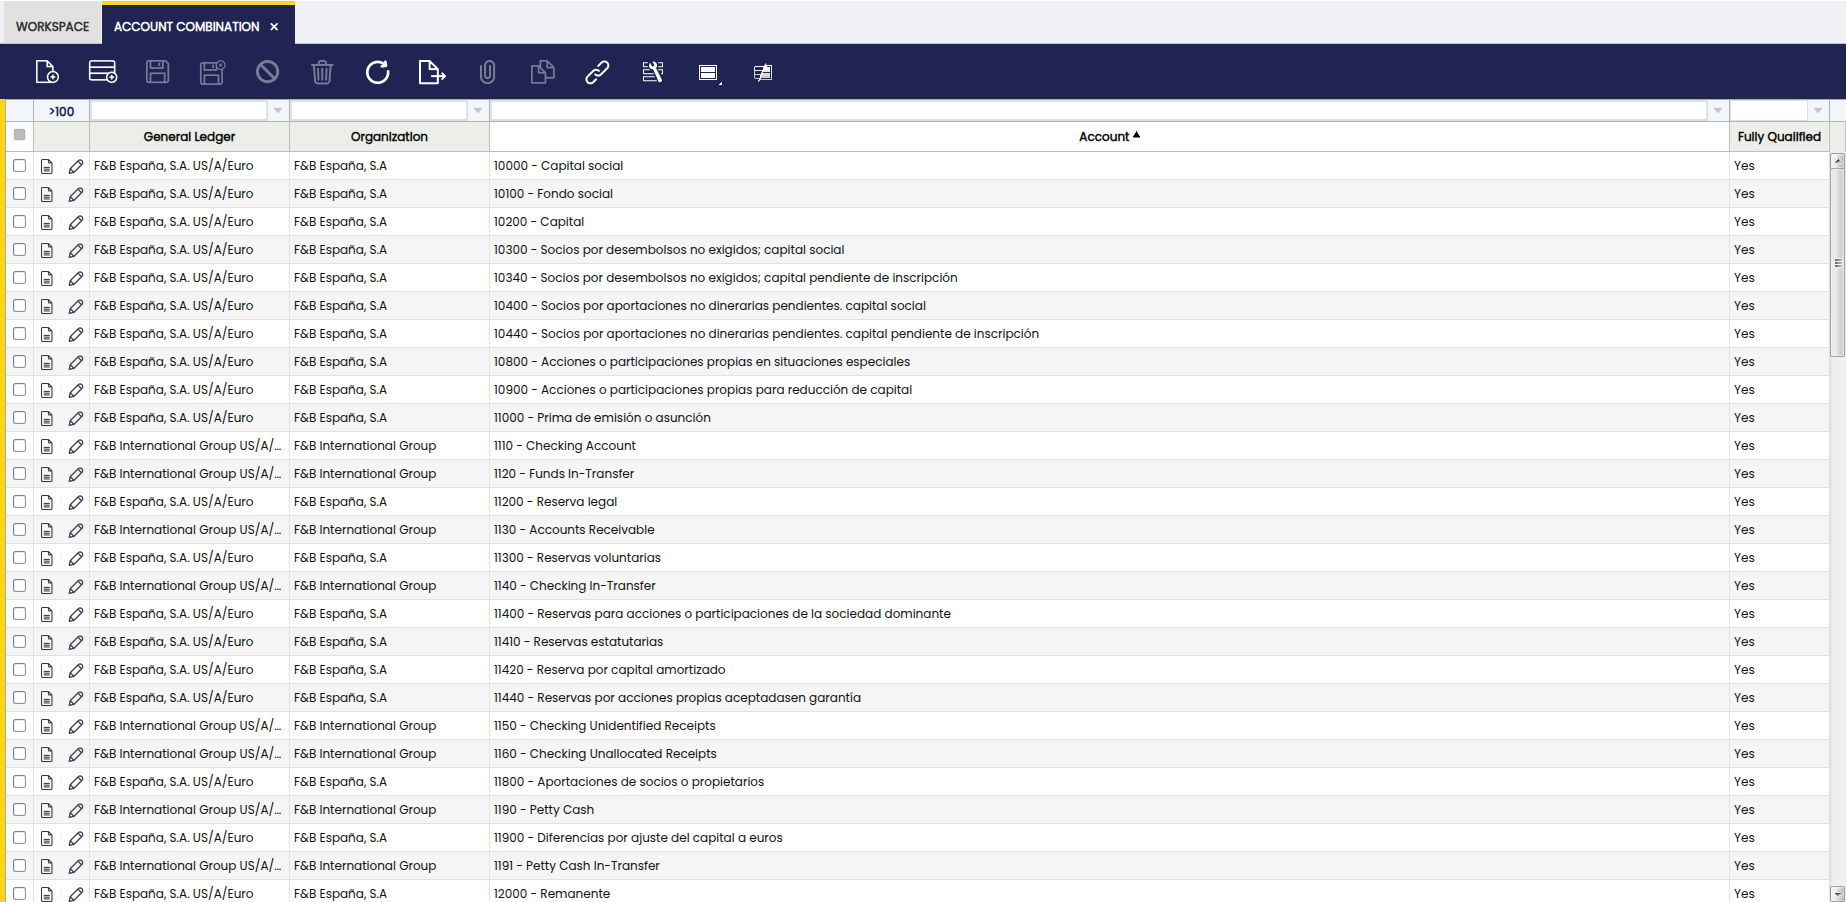This screenshot has height=902, width=1846.
Task: Tick the checkbox for 10100 - Fondo social
Action: pos(20,194)
